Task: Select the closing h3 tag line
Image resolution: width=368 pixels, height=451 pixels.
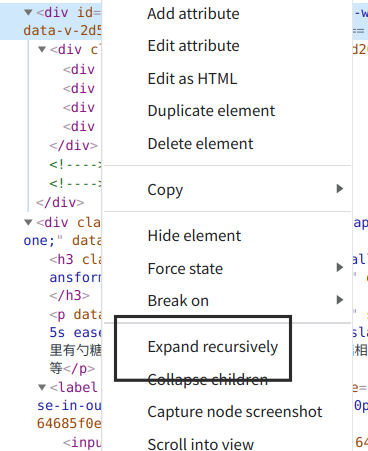Action: tap(69, 296)
